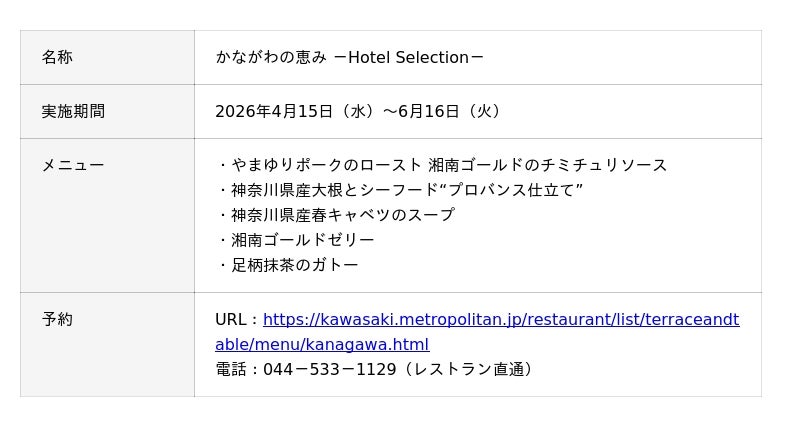This screenshot has height=427, width=800.
Task: Click the 足柄抹茶のガトー menu item
Action: (295, 265)
